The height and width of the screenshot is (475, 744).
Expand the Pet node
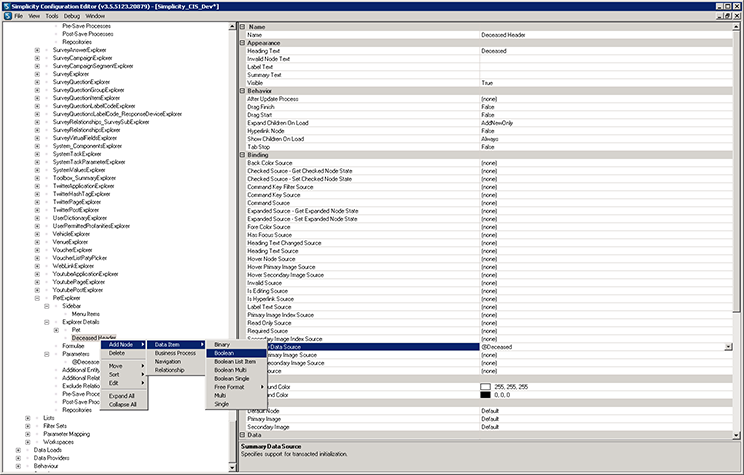click(x=56, y=330)
